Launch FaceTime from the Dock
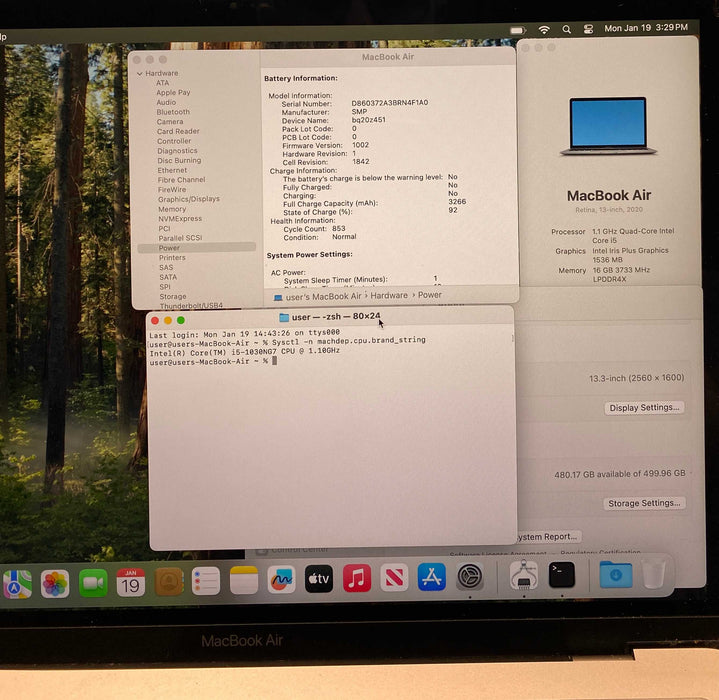Image resolution: width=719 pixels, height=700 pixels. click(x=93, y=583)
